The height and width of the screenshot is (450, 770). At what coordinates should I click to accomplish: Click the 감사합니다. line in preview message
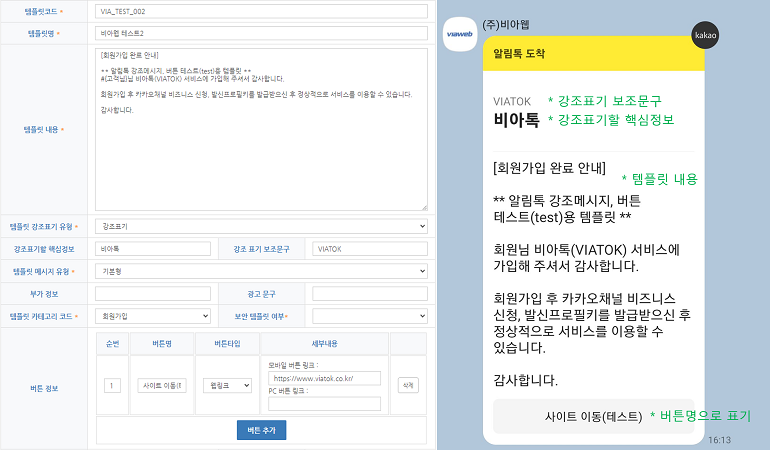tap(525, 380)
